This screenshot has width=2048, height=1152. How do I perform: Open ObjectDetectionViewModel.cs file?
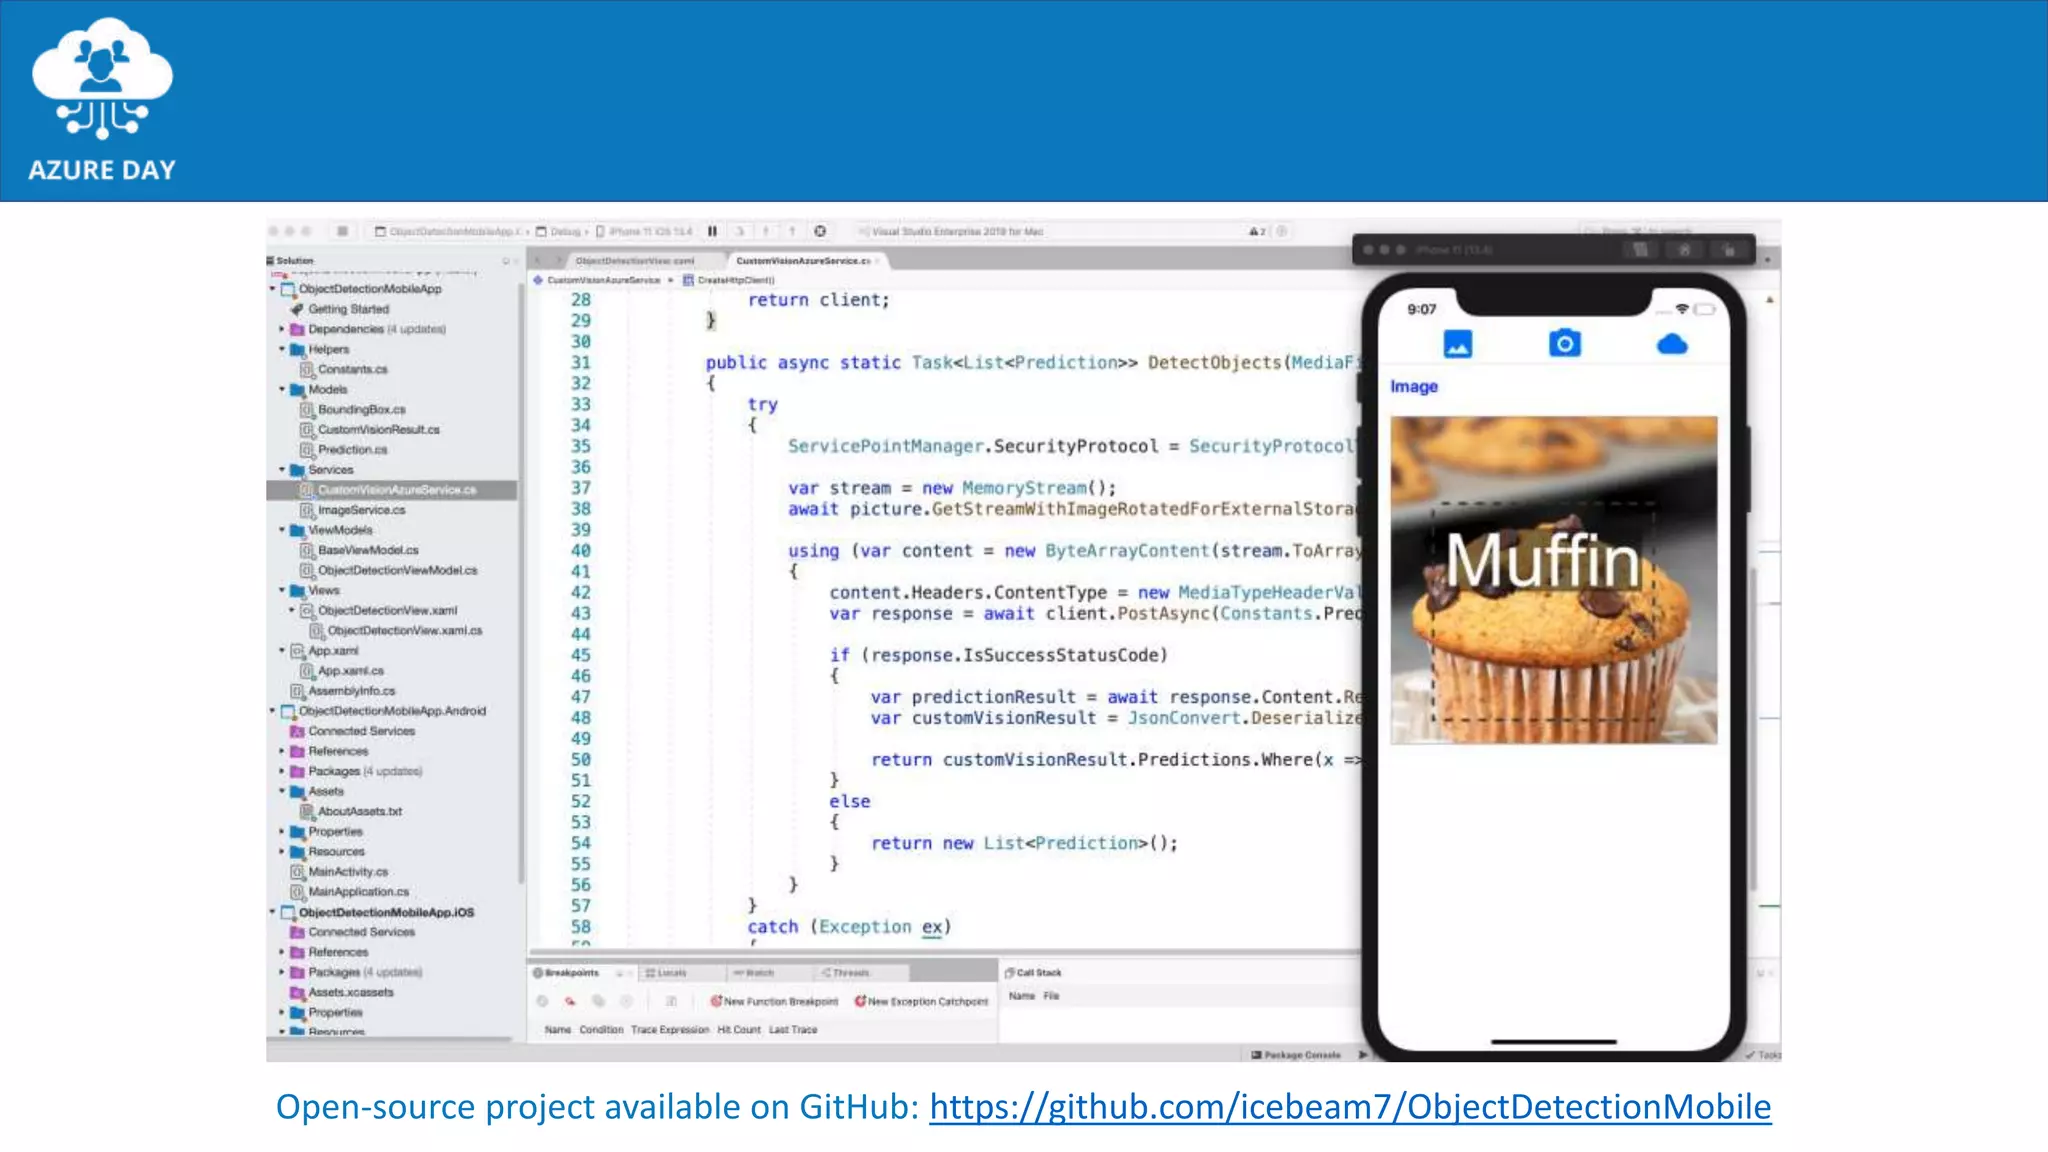(x=397, y=570)
